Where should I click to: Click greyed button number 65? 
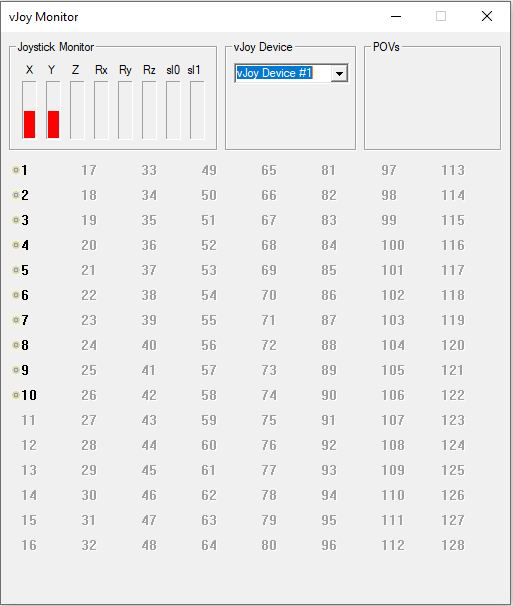coord(269,170)
